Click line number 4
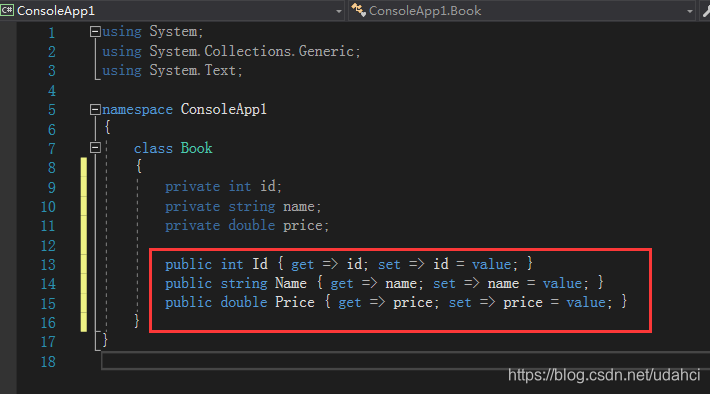Image resolution: width=710 pixels, height=394 pixels. [x=52, y=91]
